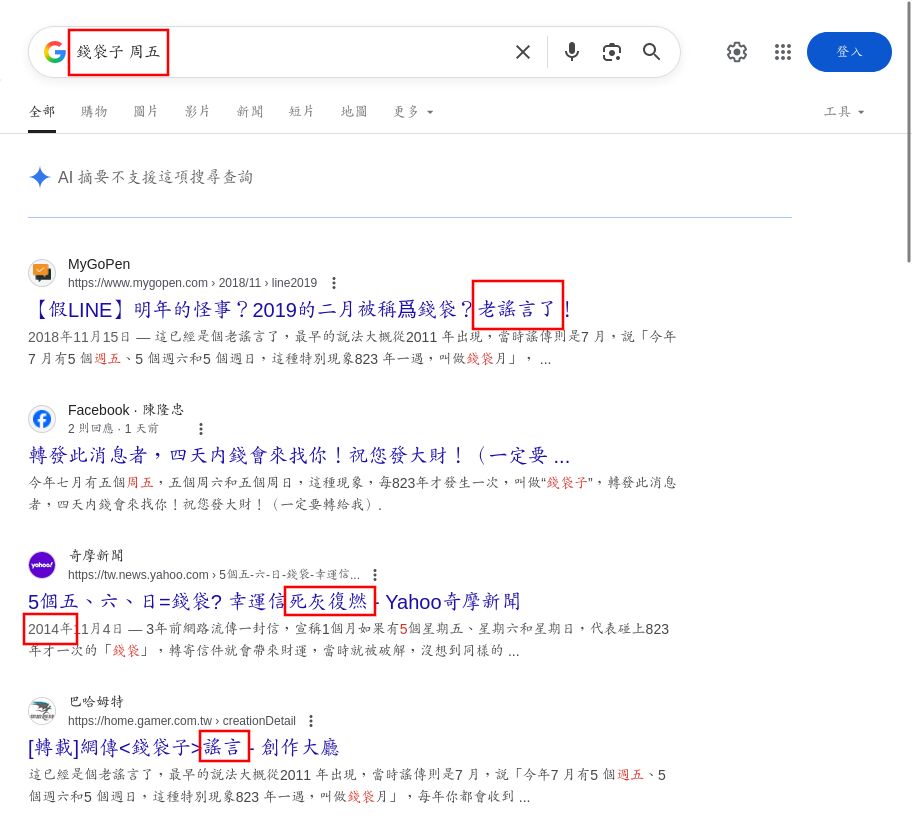
Task: Open the 轉發此消息者 Facebook result link
Action: pyautogui.click(x=298, y=456)
